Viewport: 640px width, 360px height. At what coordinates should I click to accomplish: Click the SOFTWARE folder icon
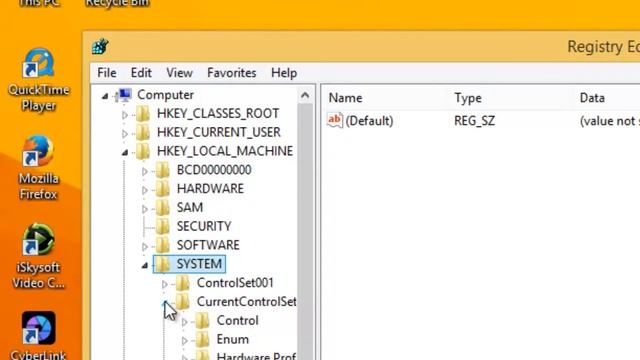click(163, 245)
